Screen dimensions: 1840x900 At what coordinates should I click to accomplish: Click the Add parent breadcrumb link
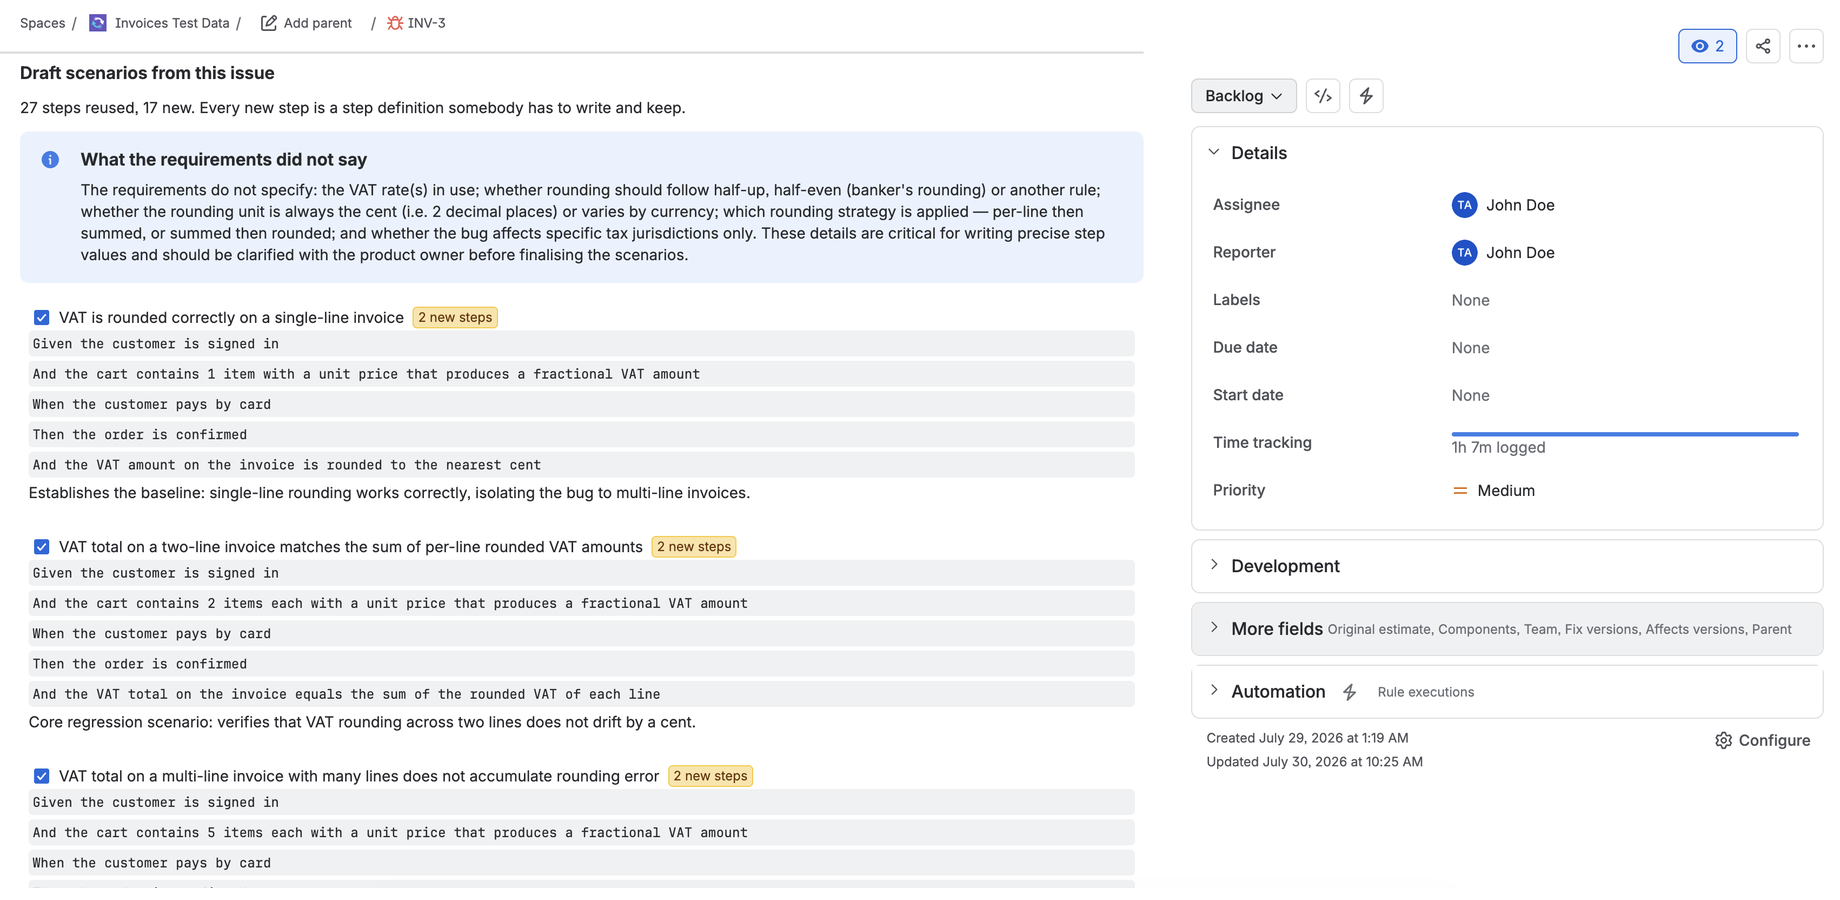click(x=317, y=23)
